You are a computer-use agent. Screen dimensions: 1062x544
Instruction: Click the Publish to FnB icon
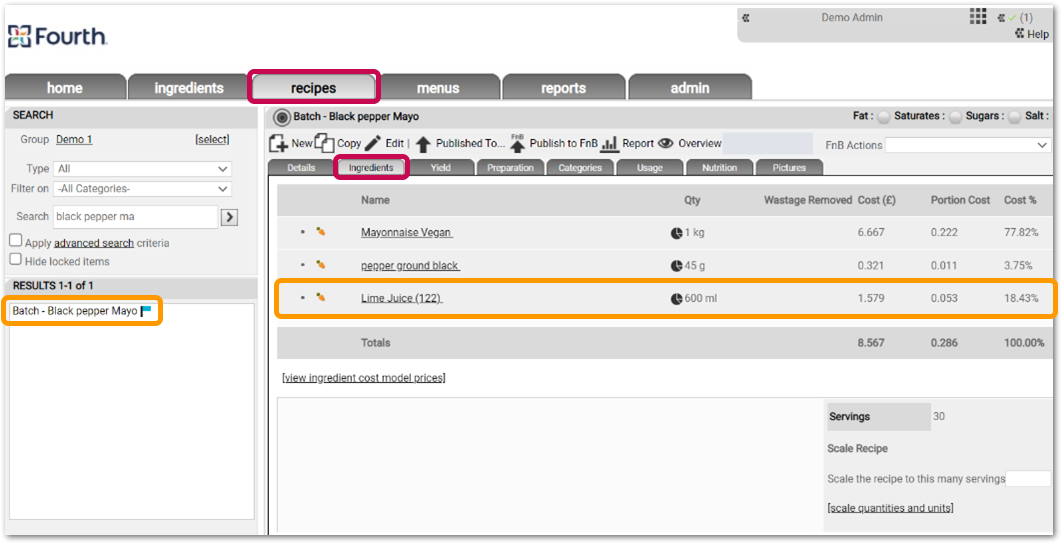tap(517, 142)
